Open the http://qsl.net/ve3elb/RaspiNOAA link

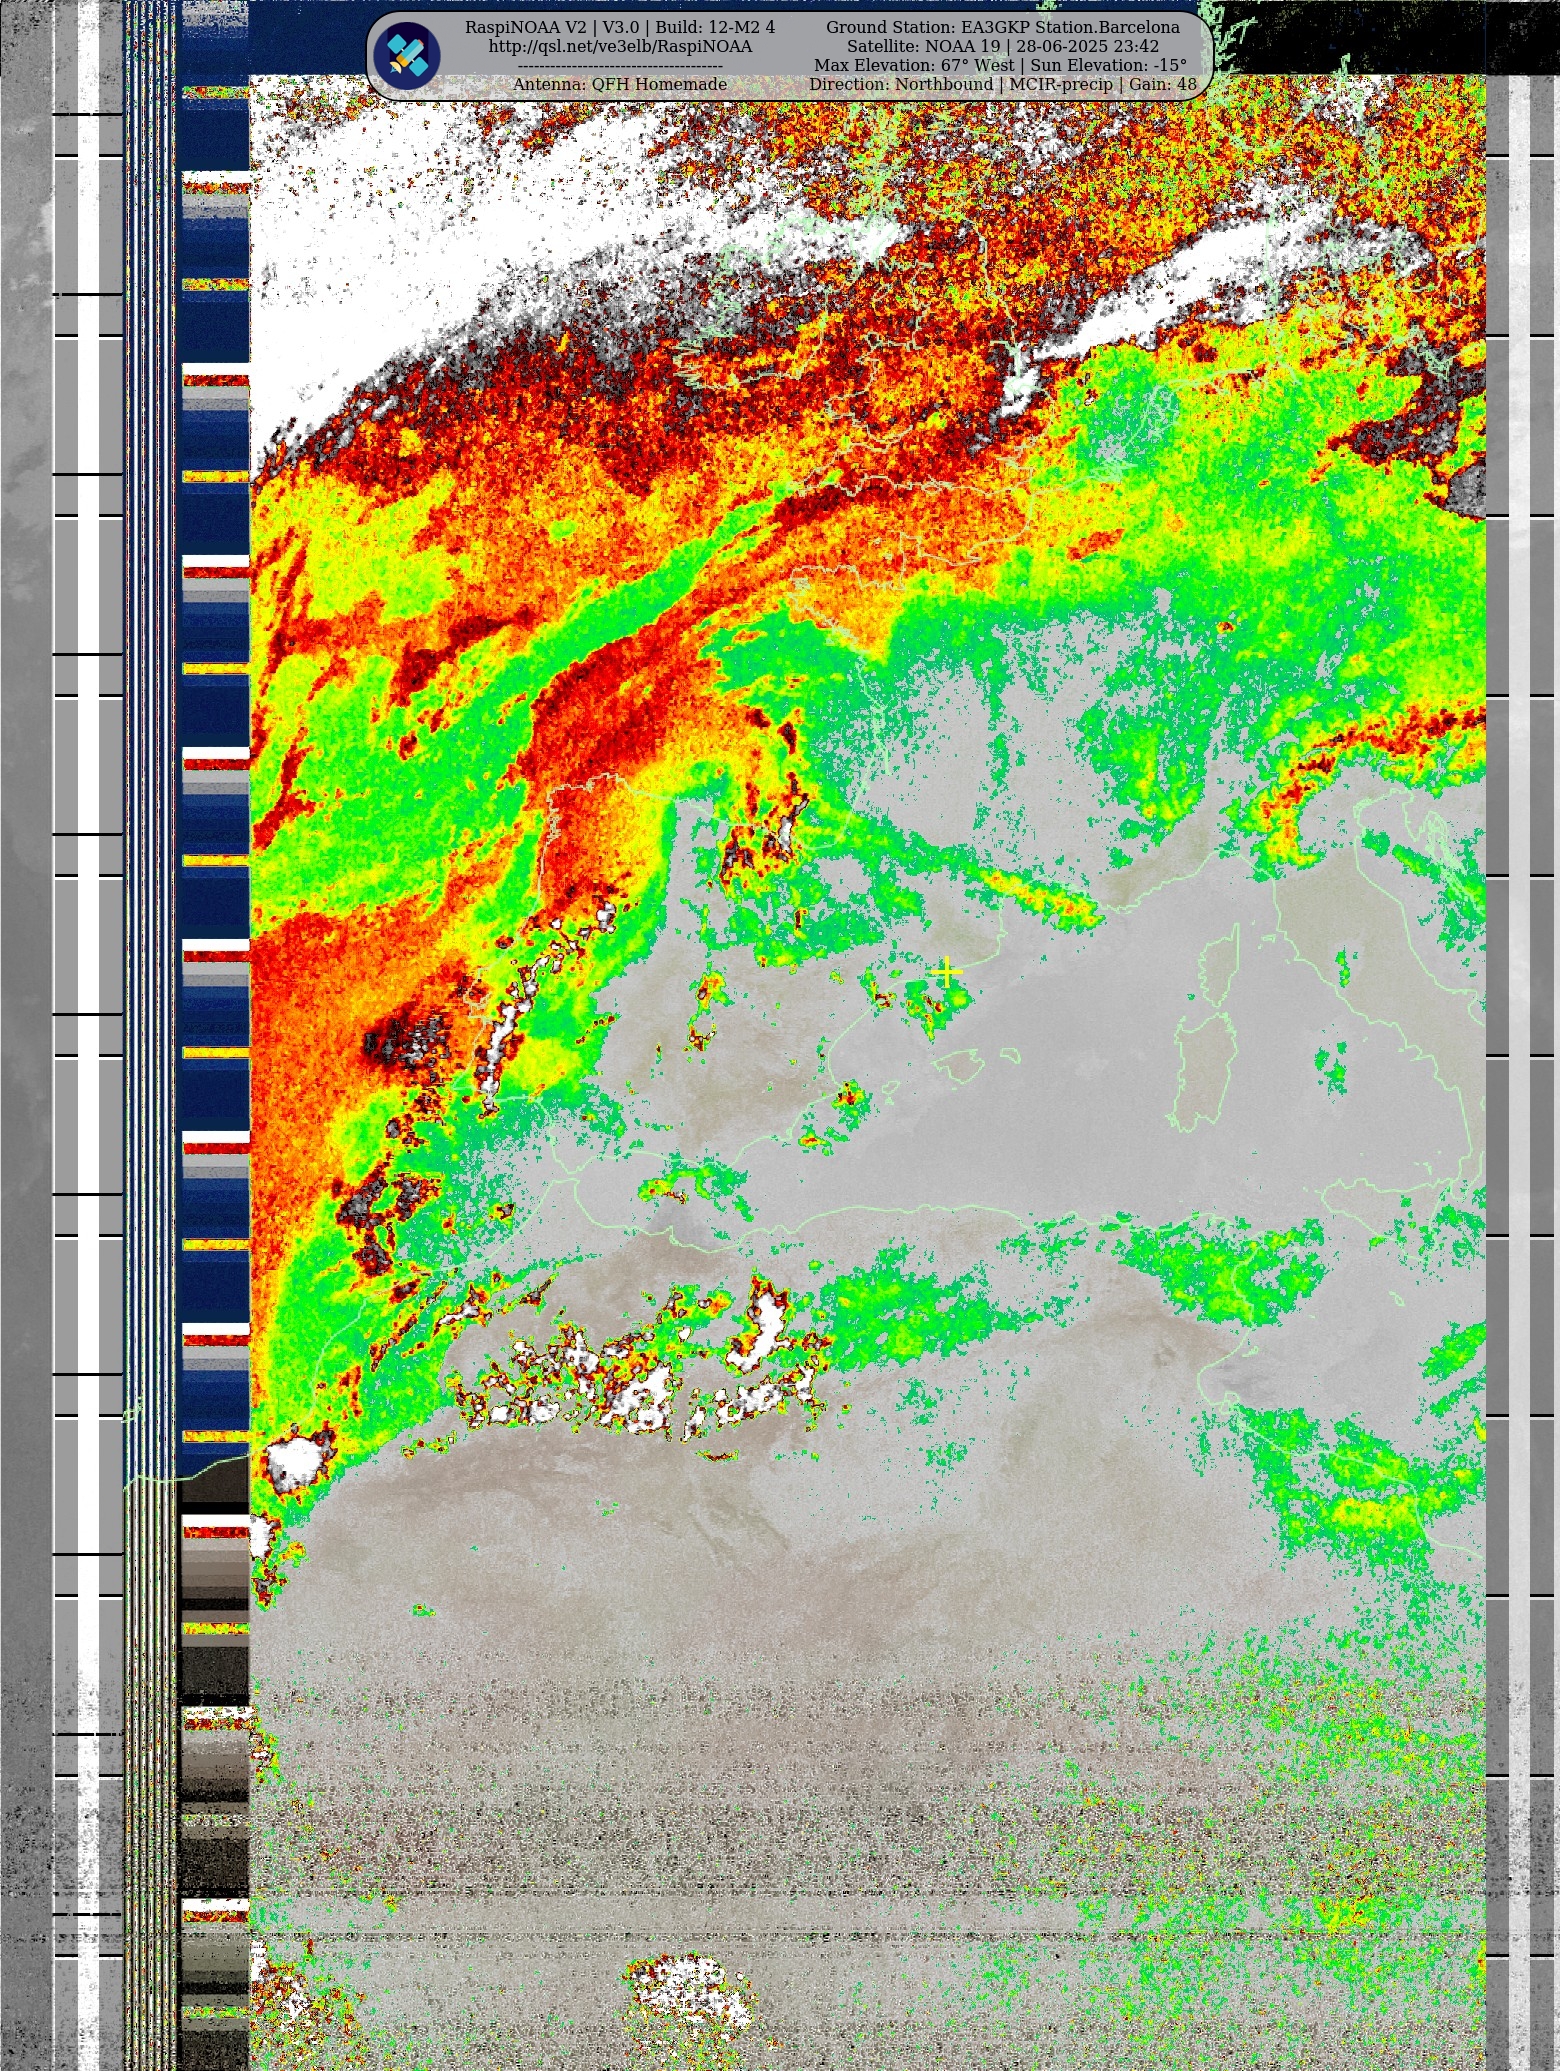620,46
